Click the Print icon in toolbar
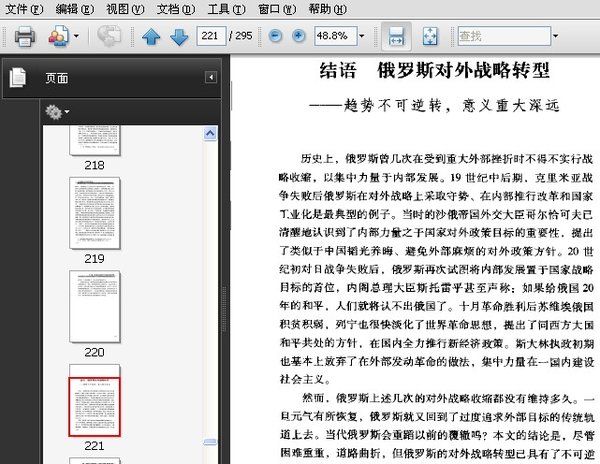 (x=25, y=36)
